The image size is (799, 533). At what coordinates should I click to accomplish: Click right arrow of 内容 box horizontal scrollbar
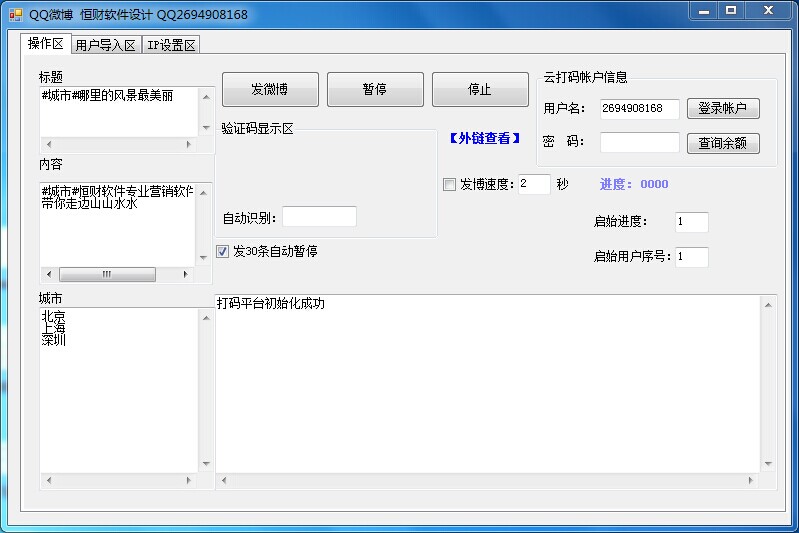[x=185, y=274]
